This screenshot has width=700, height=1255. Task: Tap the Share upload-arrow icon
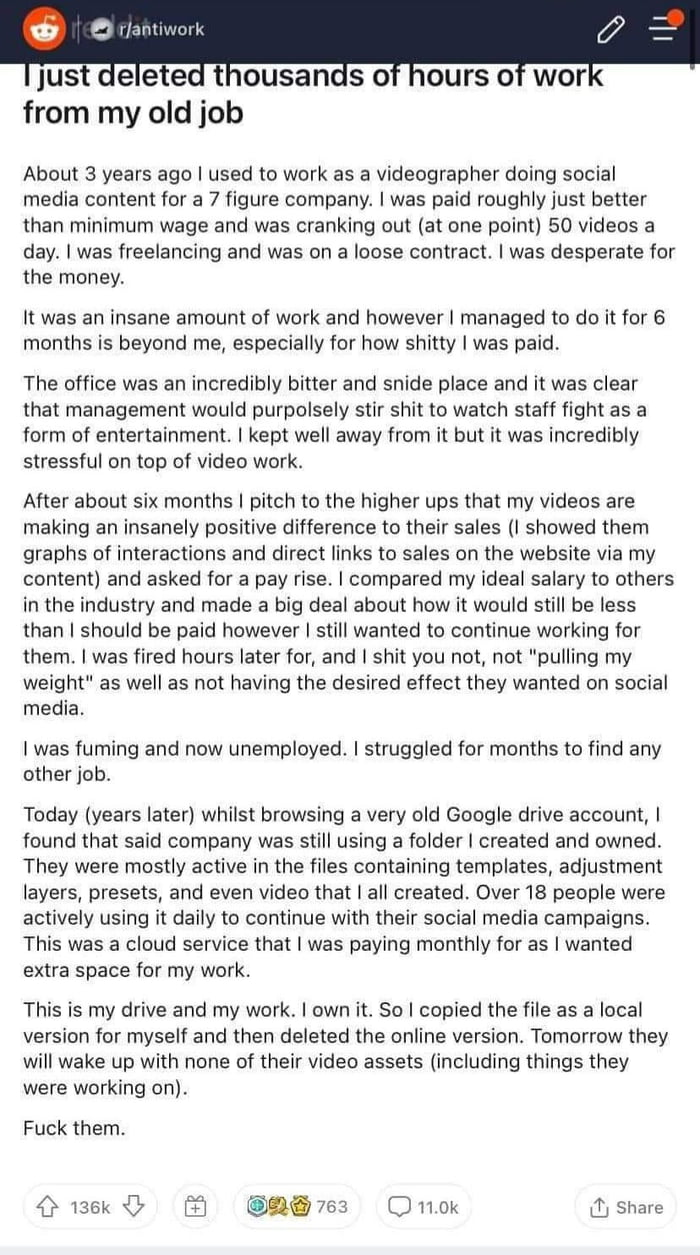click(x=599, y=1208)
